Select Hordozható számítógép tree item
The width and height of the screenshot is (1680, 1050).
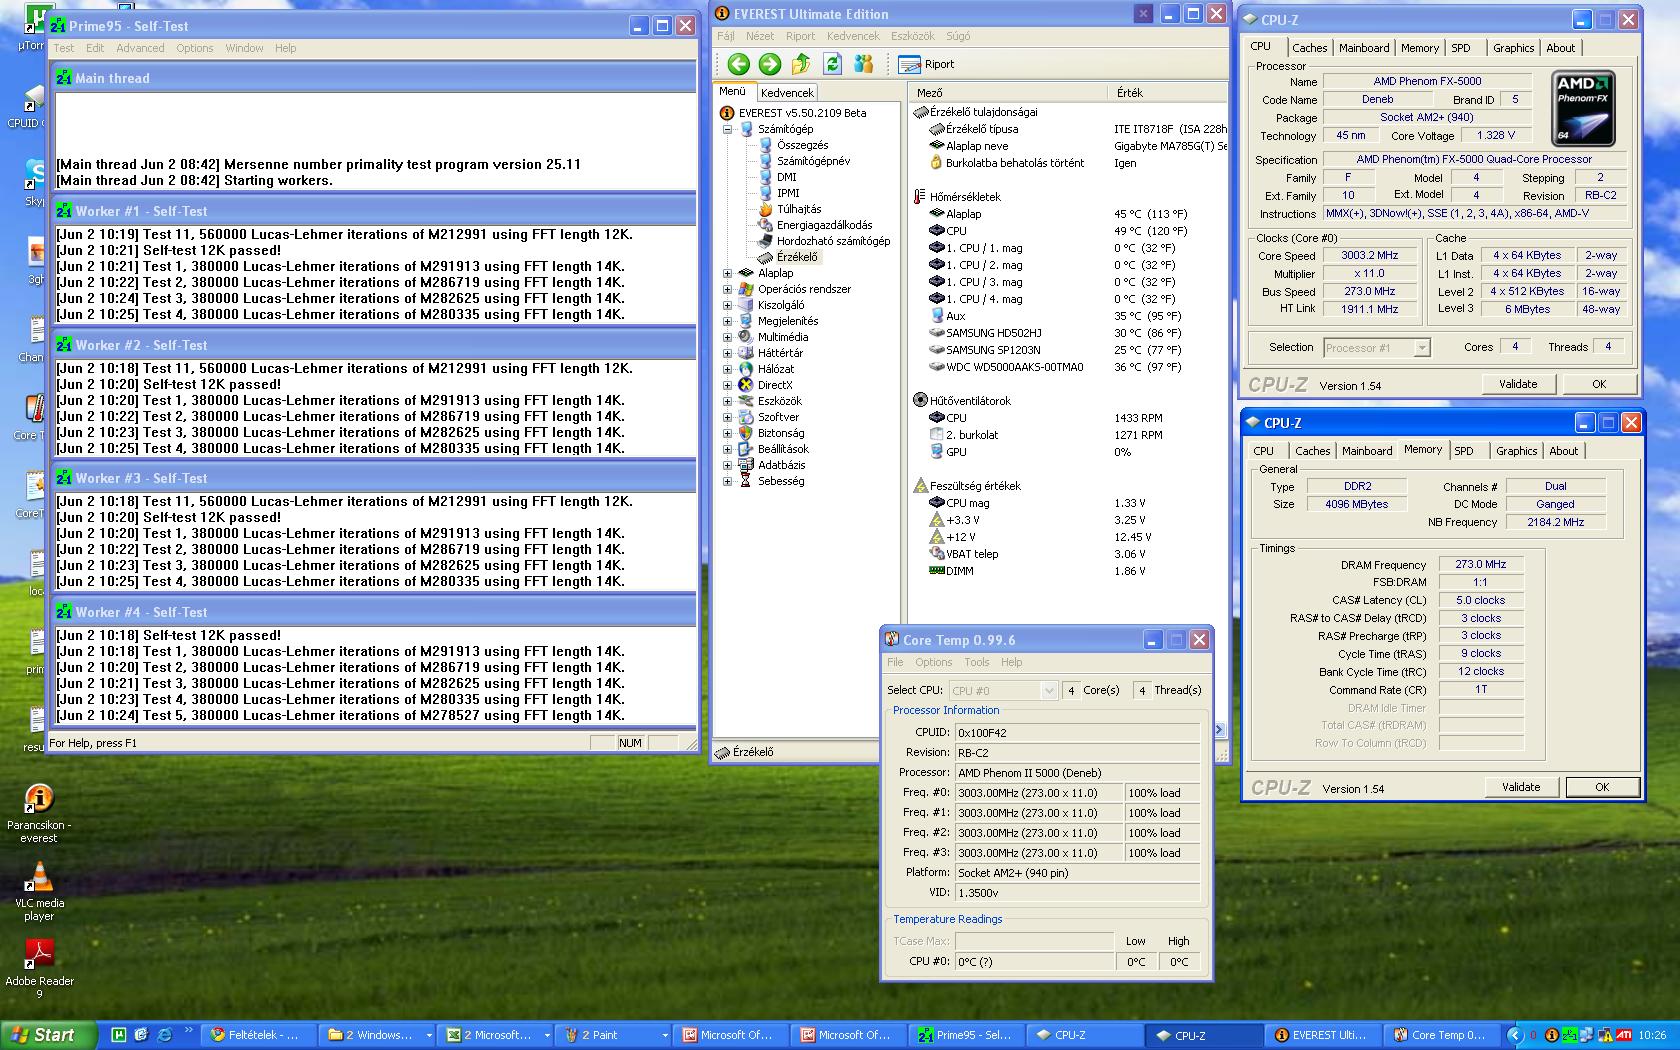833,241
